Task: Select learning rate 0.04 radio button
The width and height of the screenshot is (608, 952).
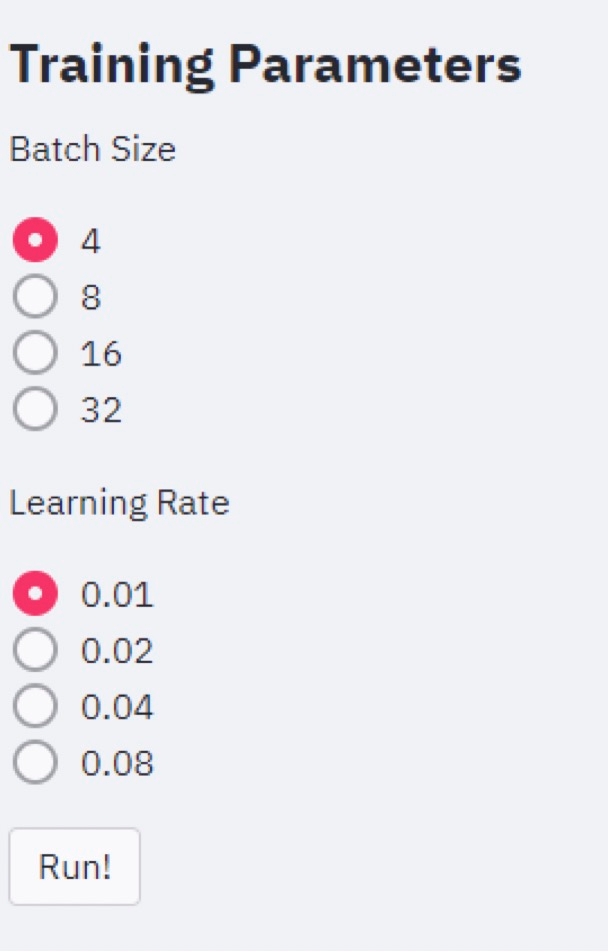Action: [36, 707]
